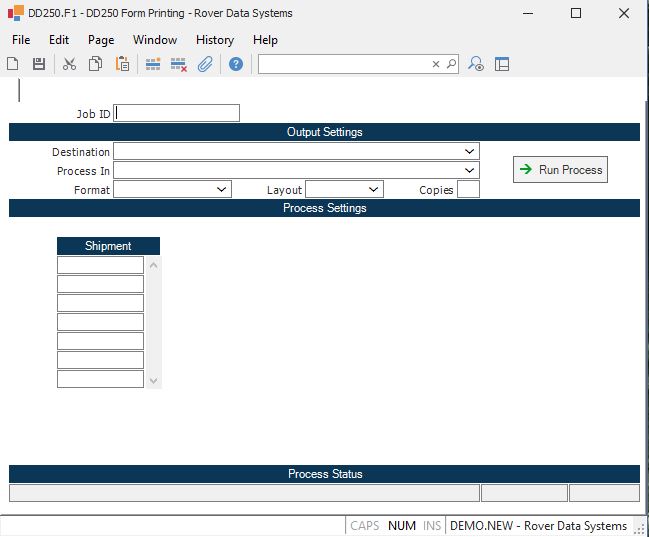
Task: Open the Format dropdown list
Action: [222, 189]
